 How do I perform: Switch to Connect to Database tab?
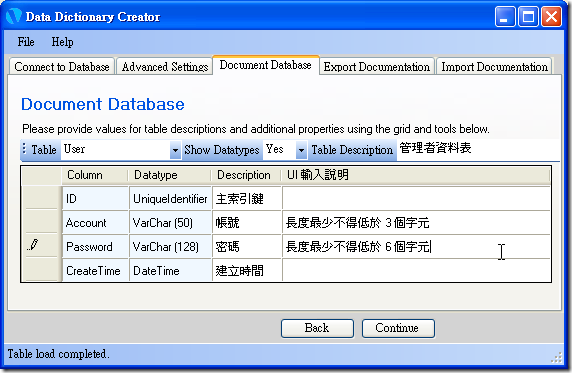[x=62, y=67]
